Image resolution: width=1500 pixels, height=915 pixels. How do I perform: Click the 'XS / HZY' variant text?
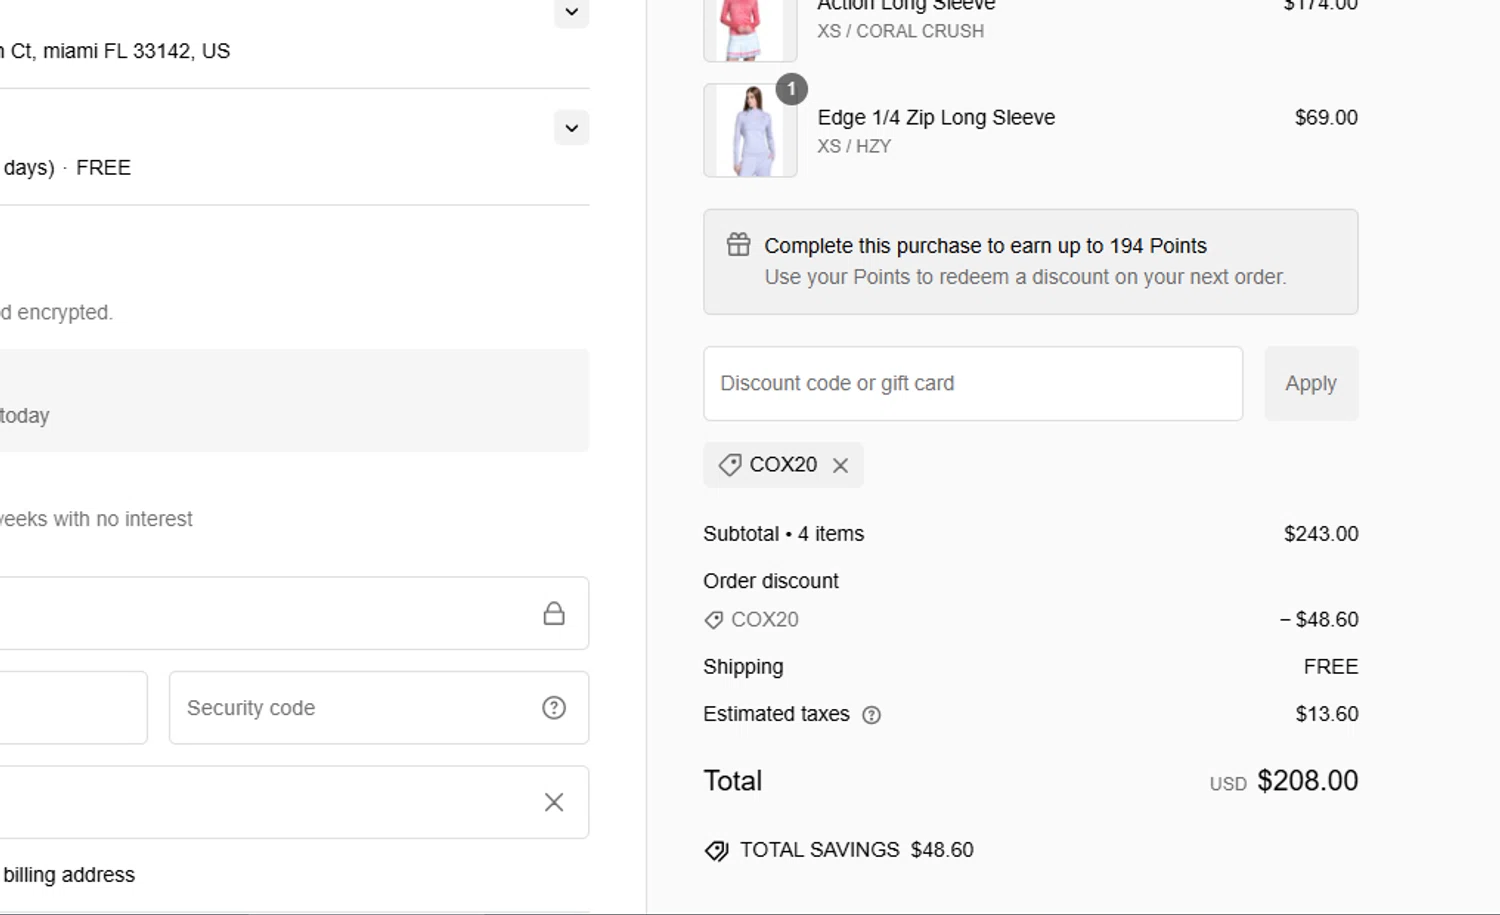tap(854, 147)
